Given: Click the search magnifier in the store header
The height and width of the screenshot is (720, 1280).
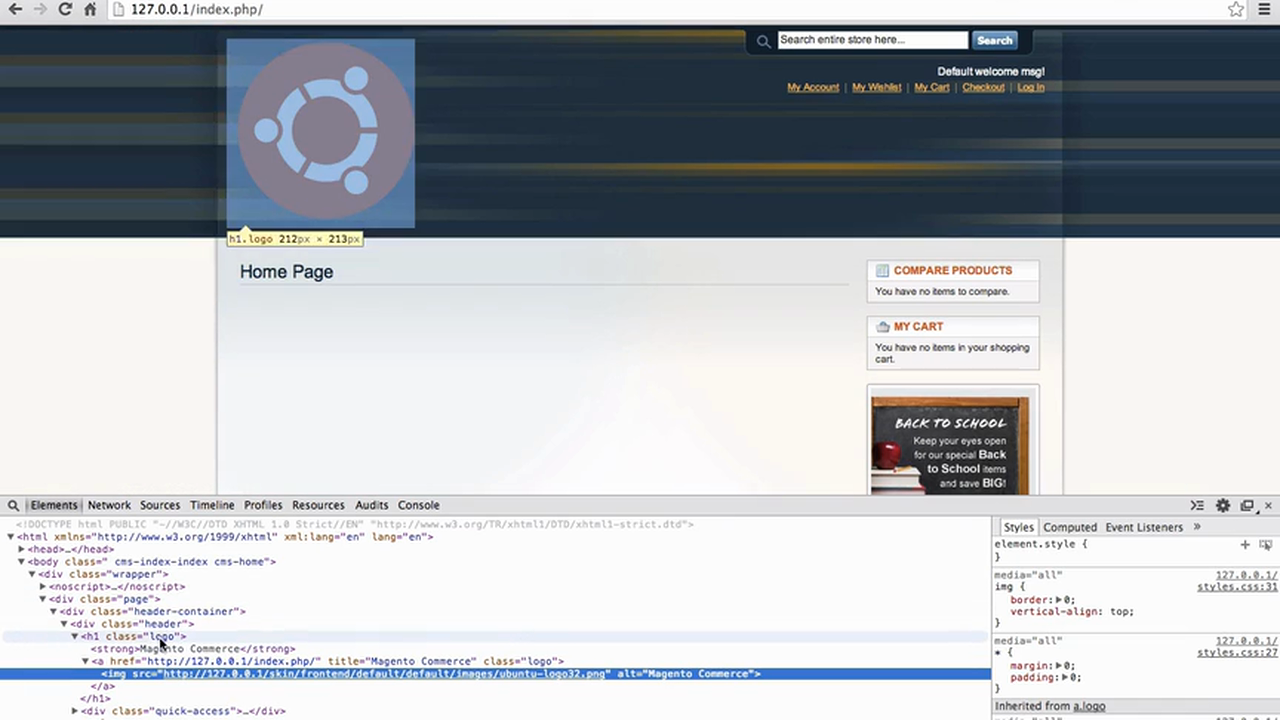Looking at the screenshot, I should tap(763, 40).
